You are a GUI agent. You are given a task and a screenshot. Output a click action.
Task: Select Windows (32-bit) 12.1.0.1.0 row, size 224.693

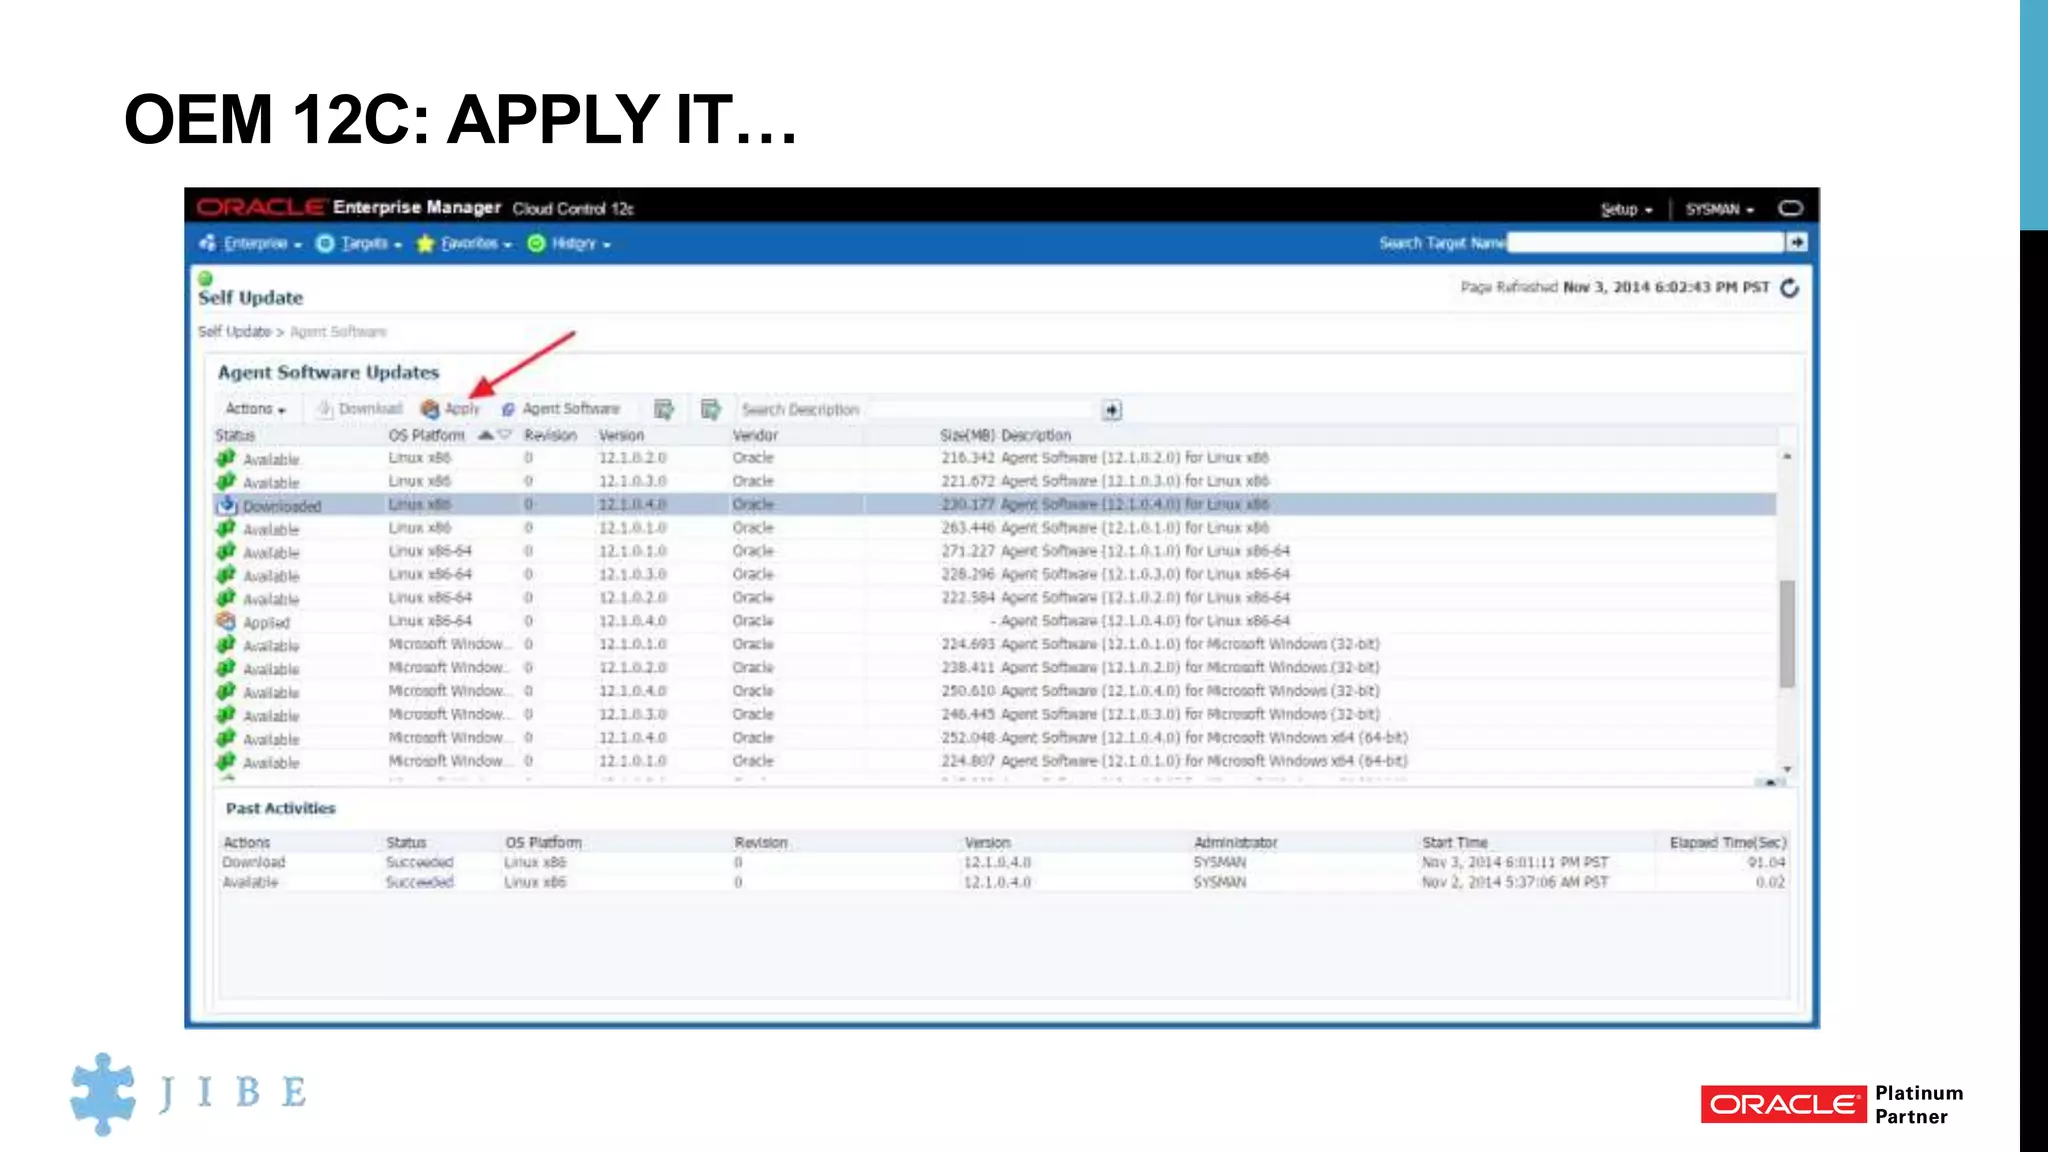[x=995, y=644]
